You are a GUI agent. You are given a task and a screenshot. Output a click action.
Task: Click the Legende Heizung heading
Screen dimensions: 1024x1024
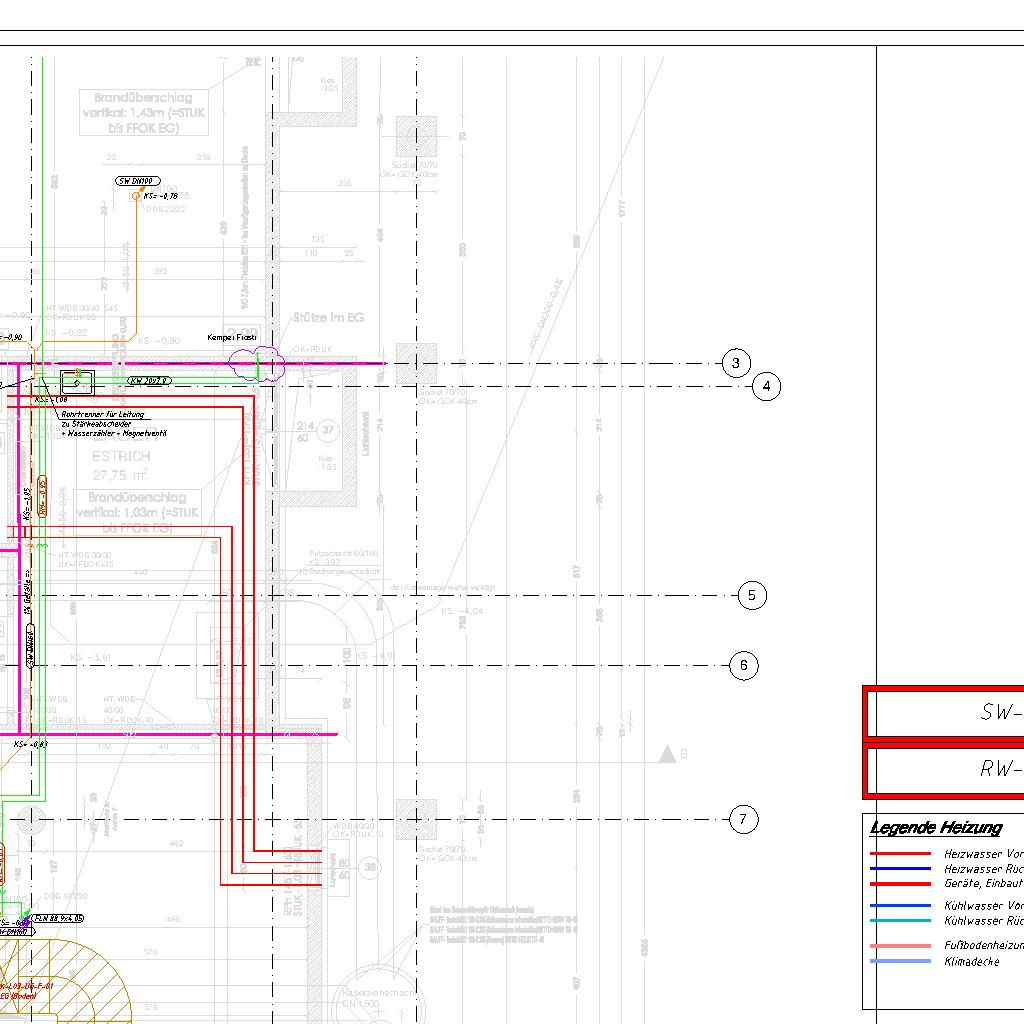[x=935, y=828]
